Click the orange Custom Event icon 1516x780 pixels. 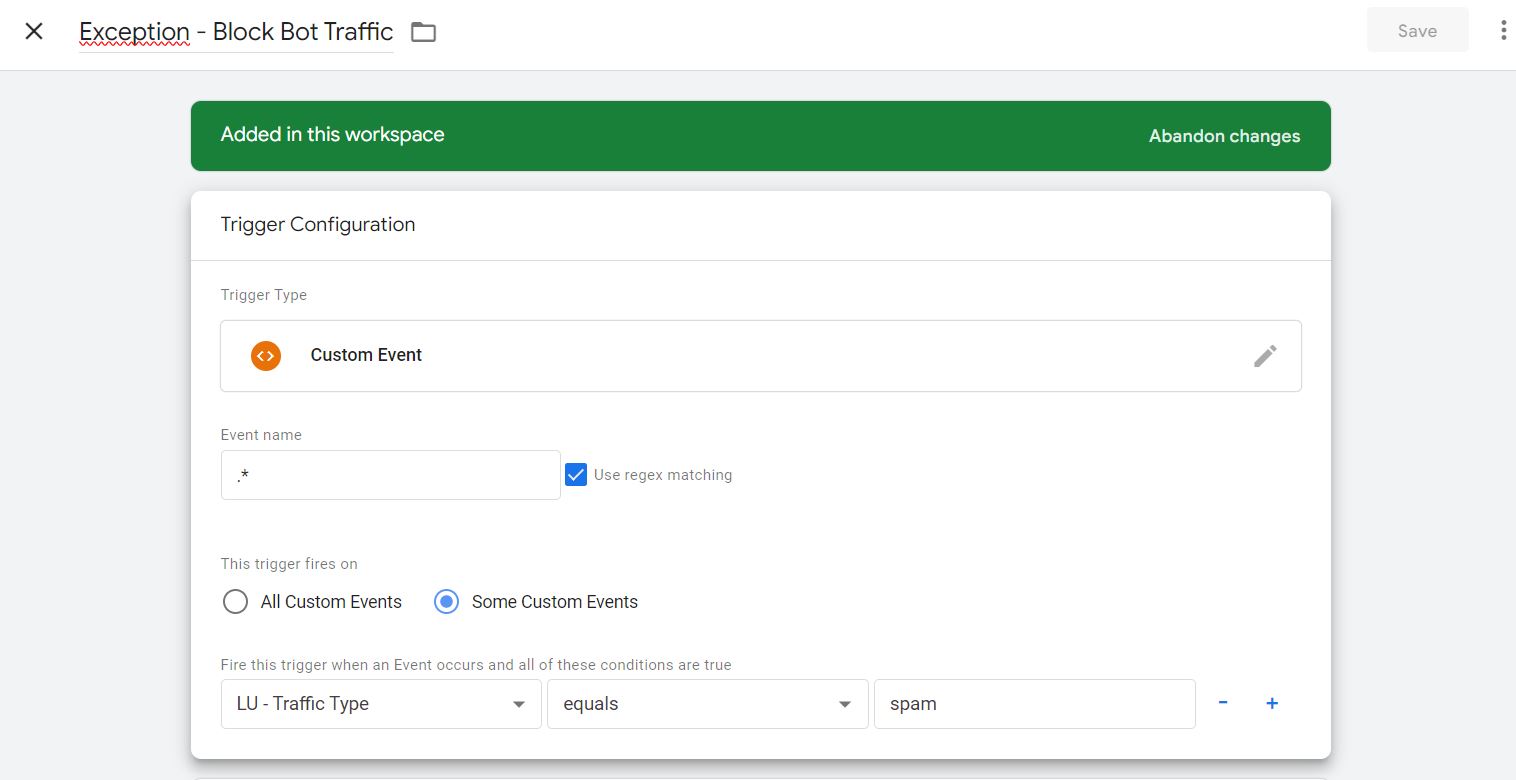[266, 355]
